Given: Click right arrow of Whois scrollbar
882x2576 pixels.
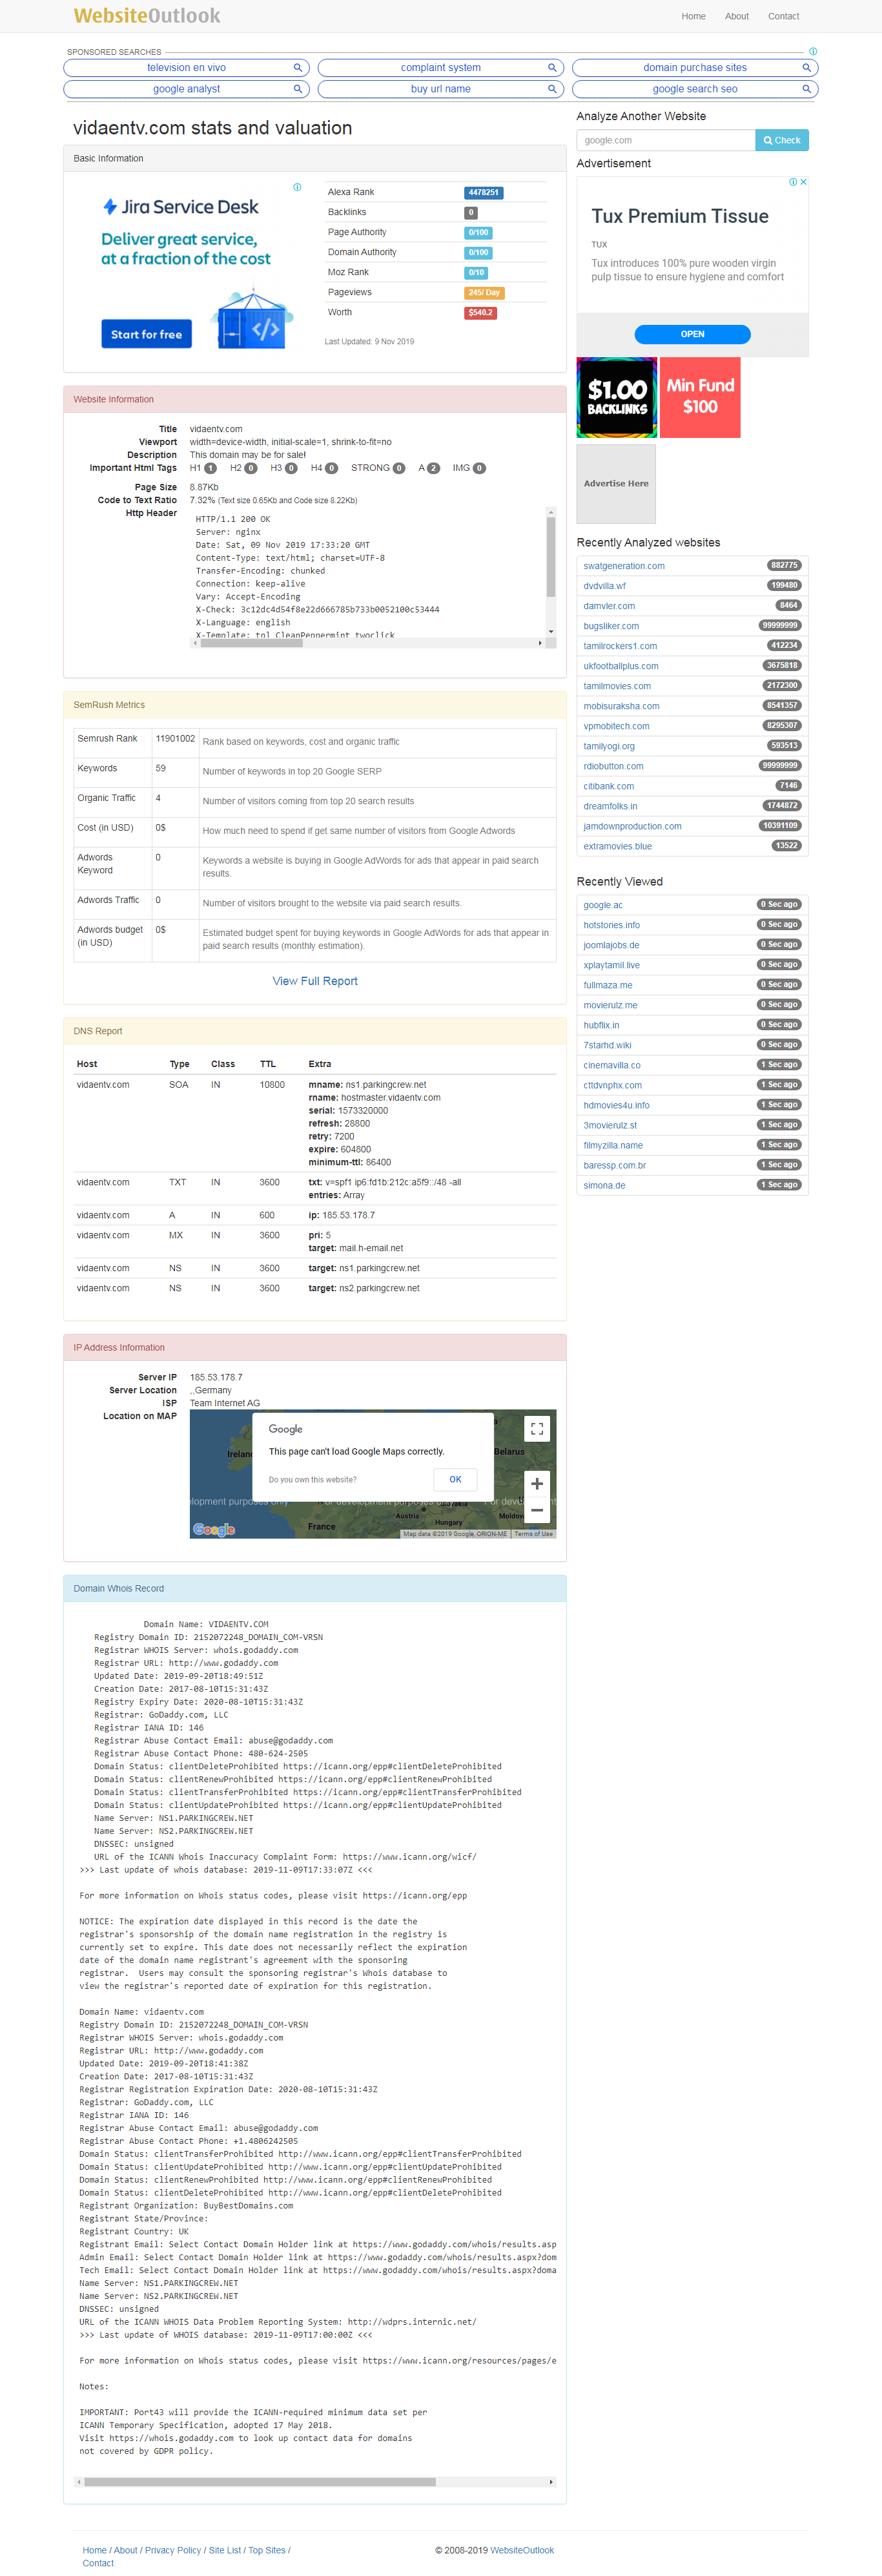Looking at the screenshot, I should [550, 2482].
